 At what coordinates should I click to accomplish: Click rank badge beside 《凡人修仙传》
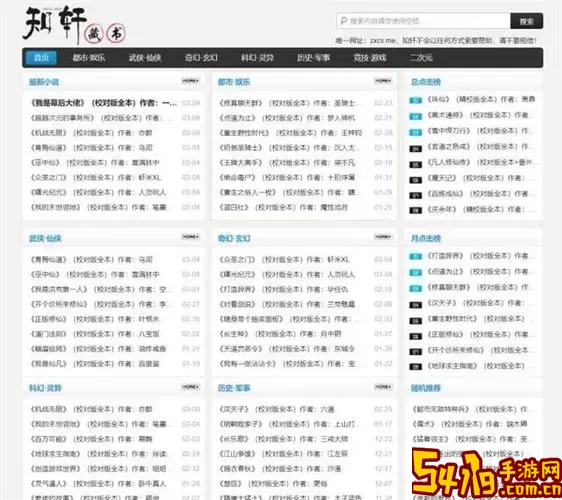tap(416, 165)
